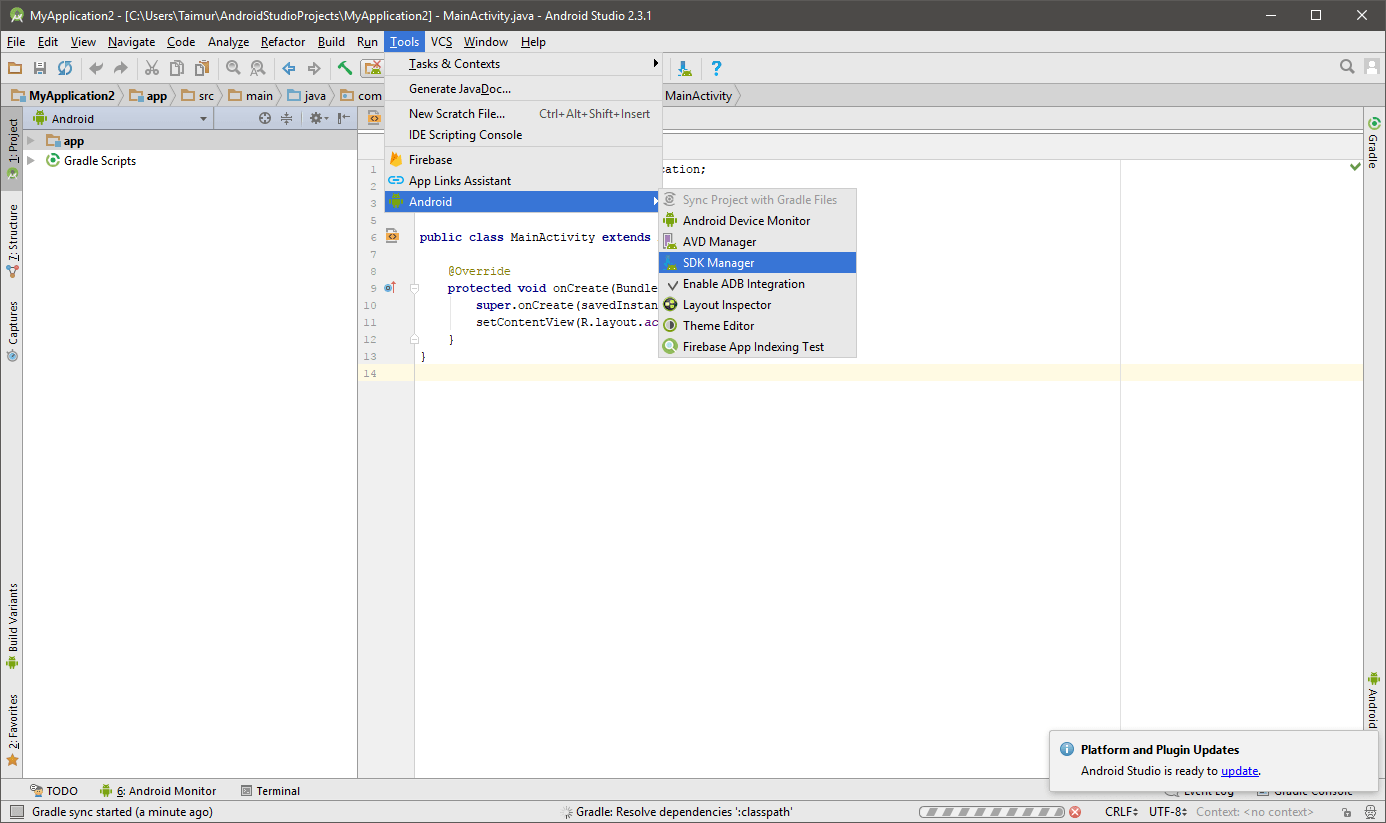Click the Help question mark icon
Screen dimensions: 1386x823
[x=716, y=68]
